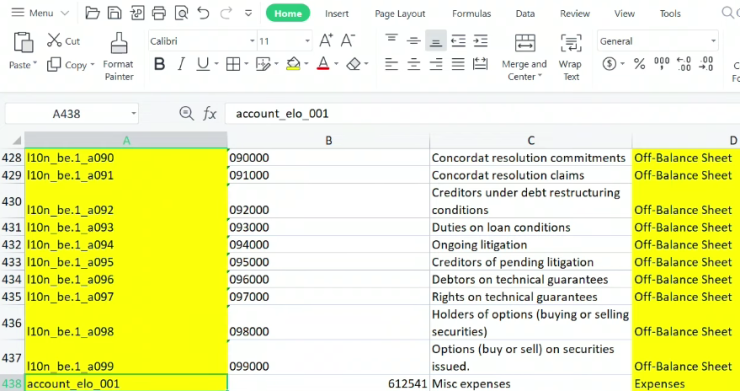Toggle Bold formatting
This screenshot has height=391, width=740.
click(160, 64)
